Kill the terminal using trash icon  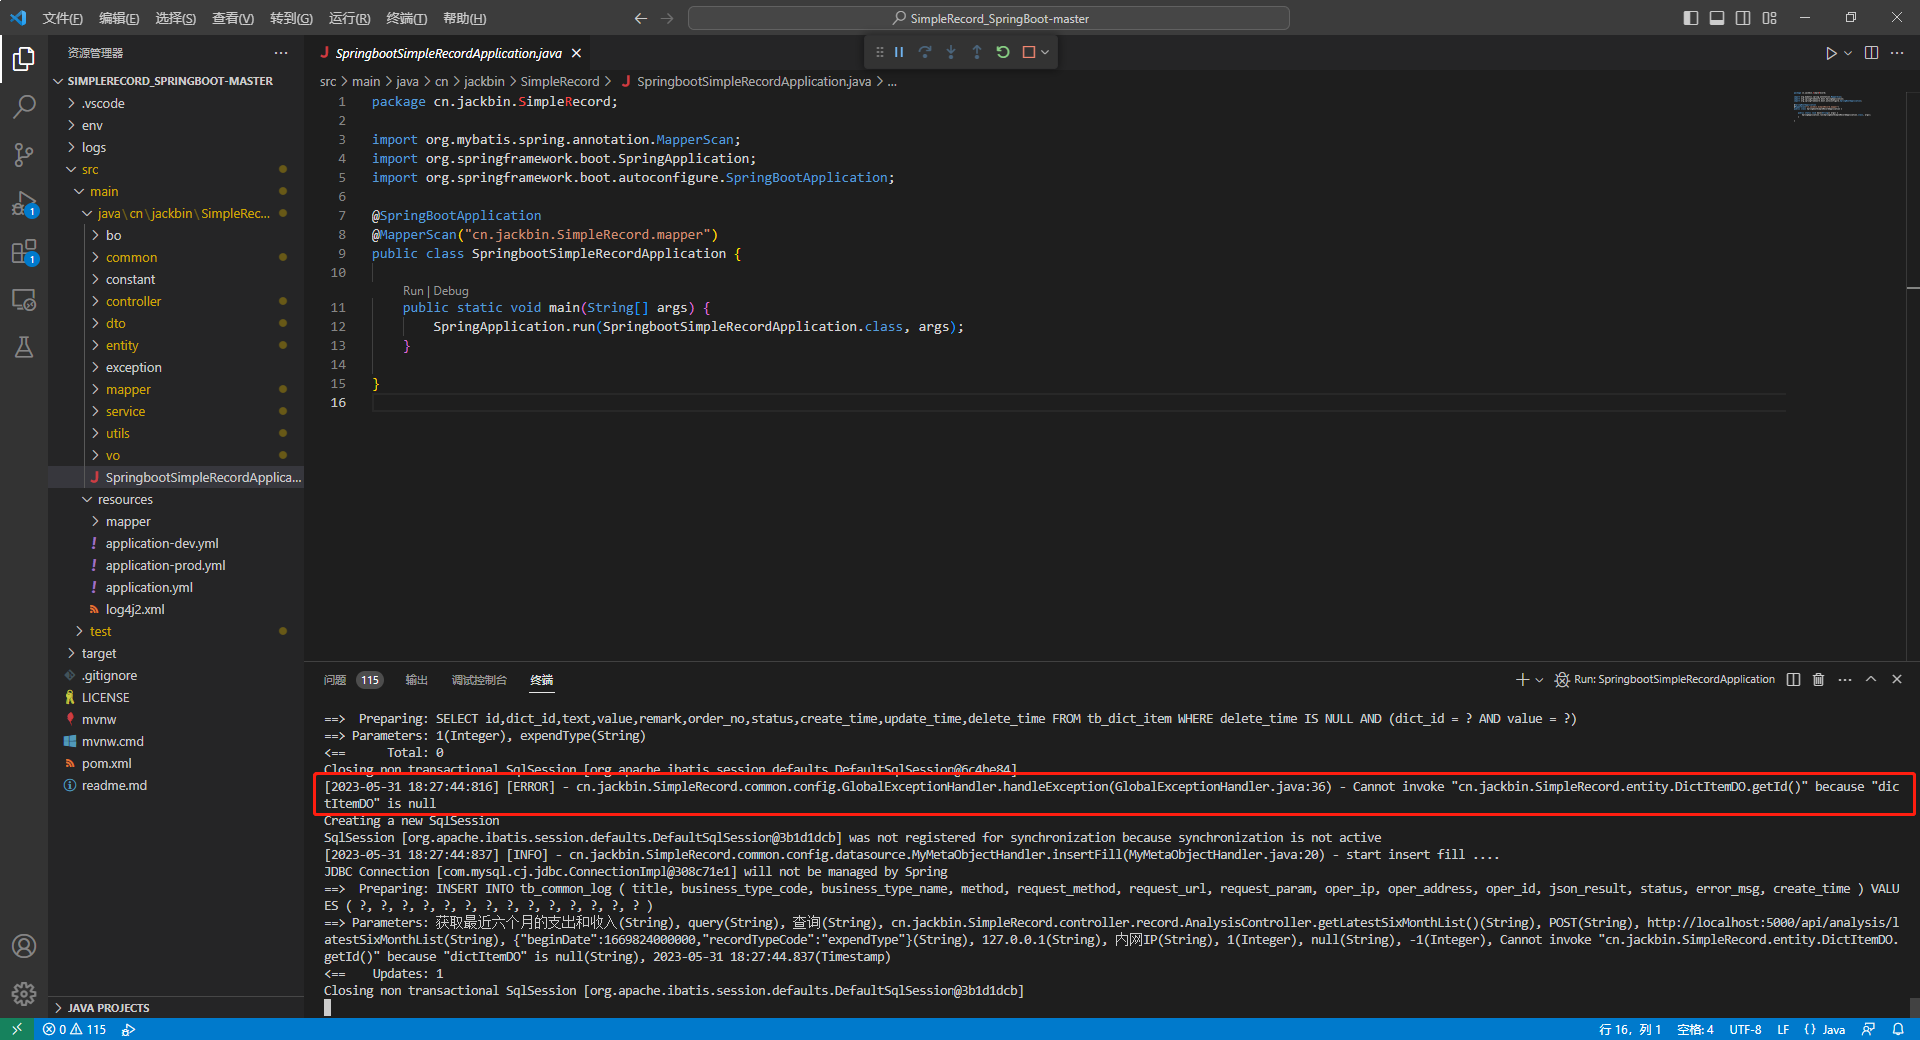pyautogui.click(x=1818, y=679)
